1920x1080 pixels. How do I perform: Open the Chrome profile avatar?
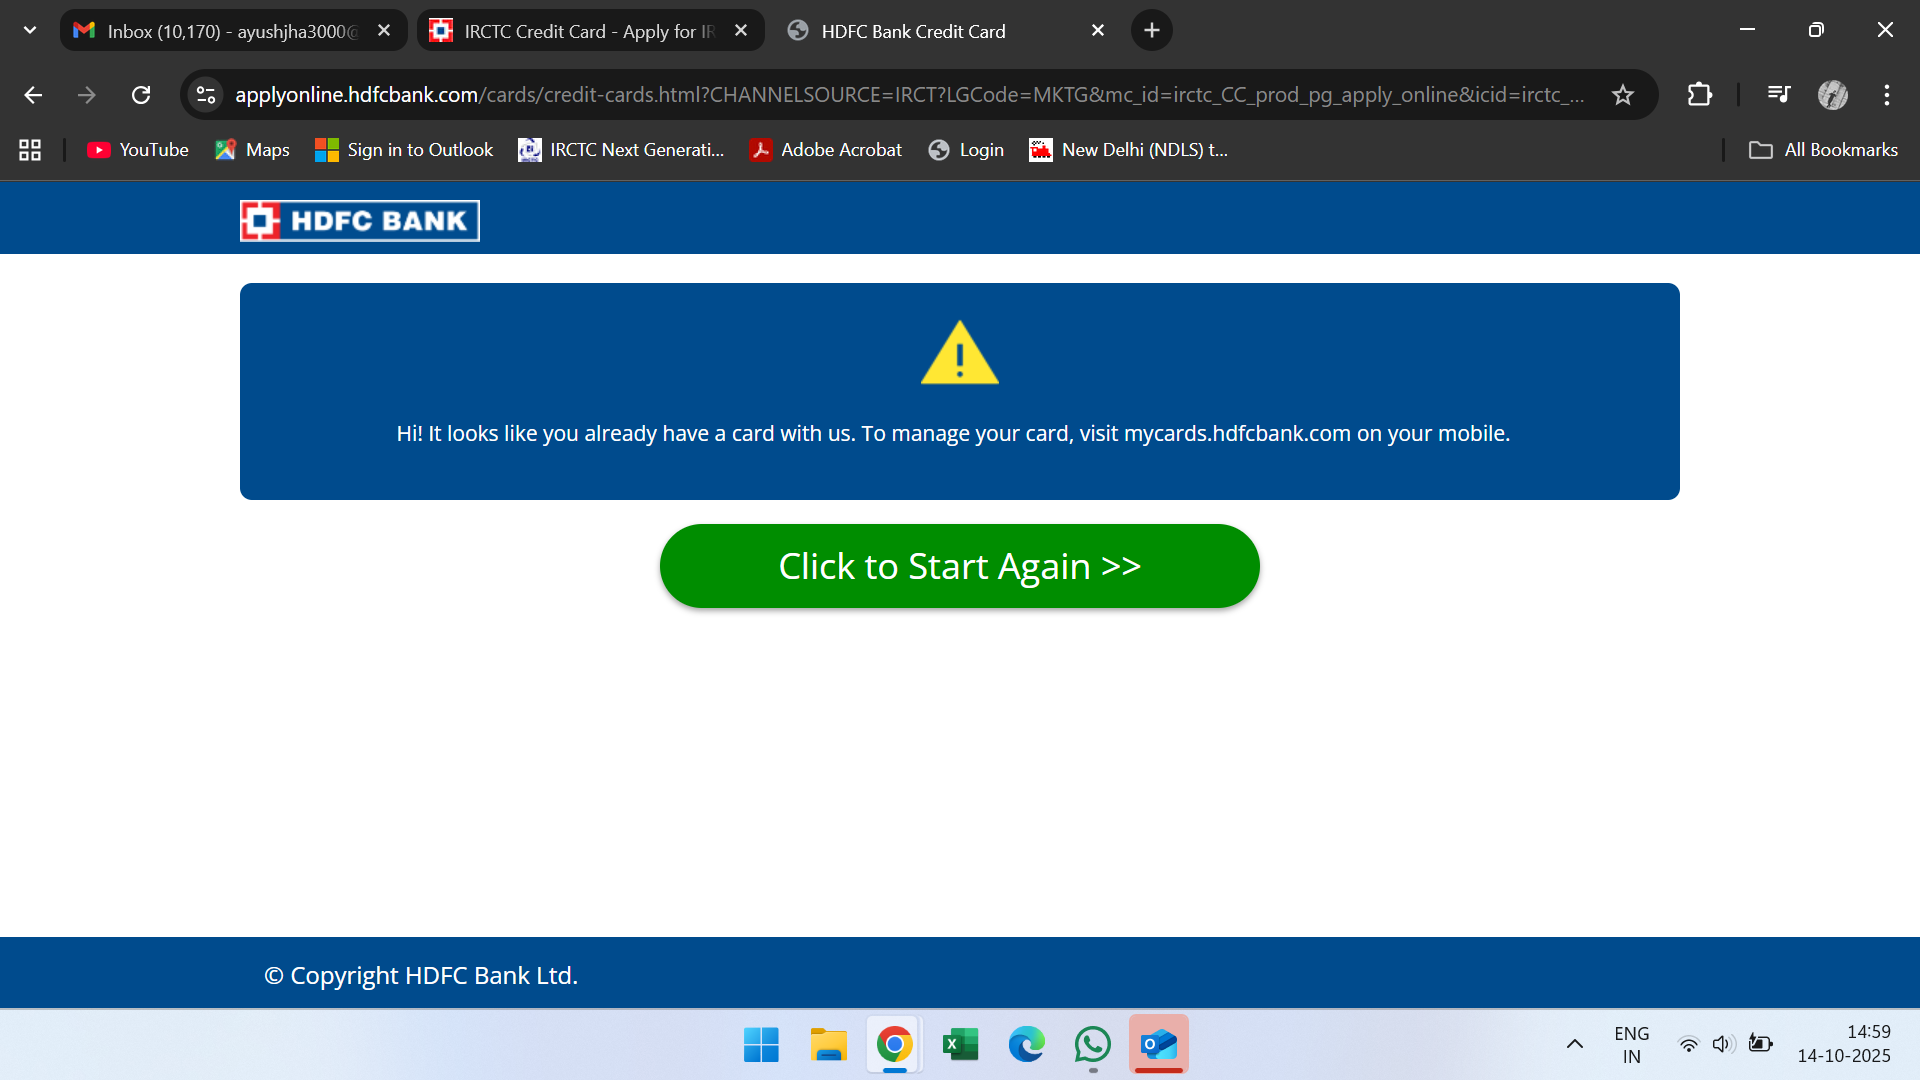click(x=1832, y=95)
